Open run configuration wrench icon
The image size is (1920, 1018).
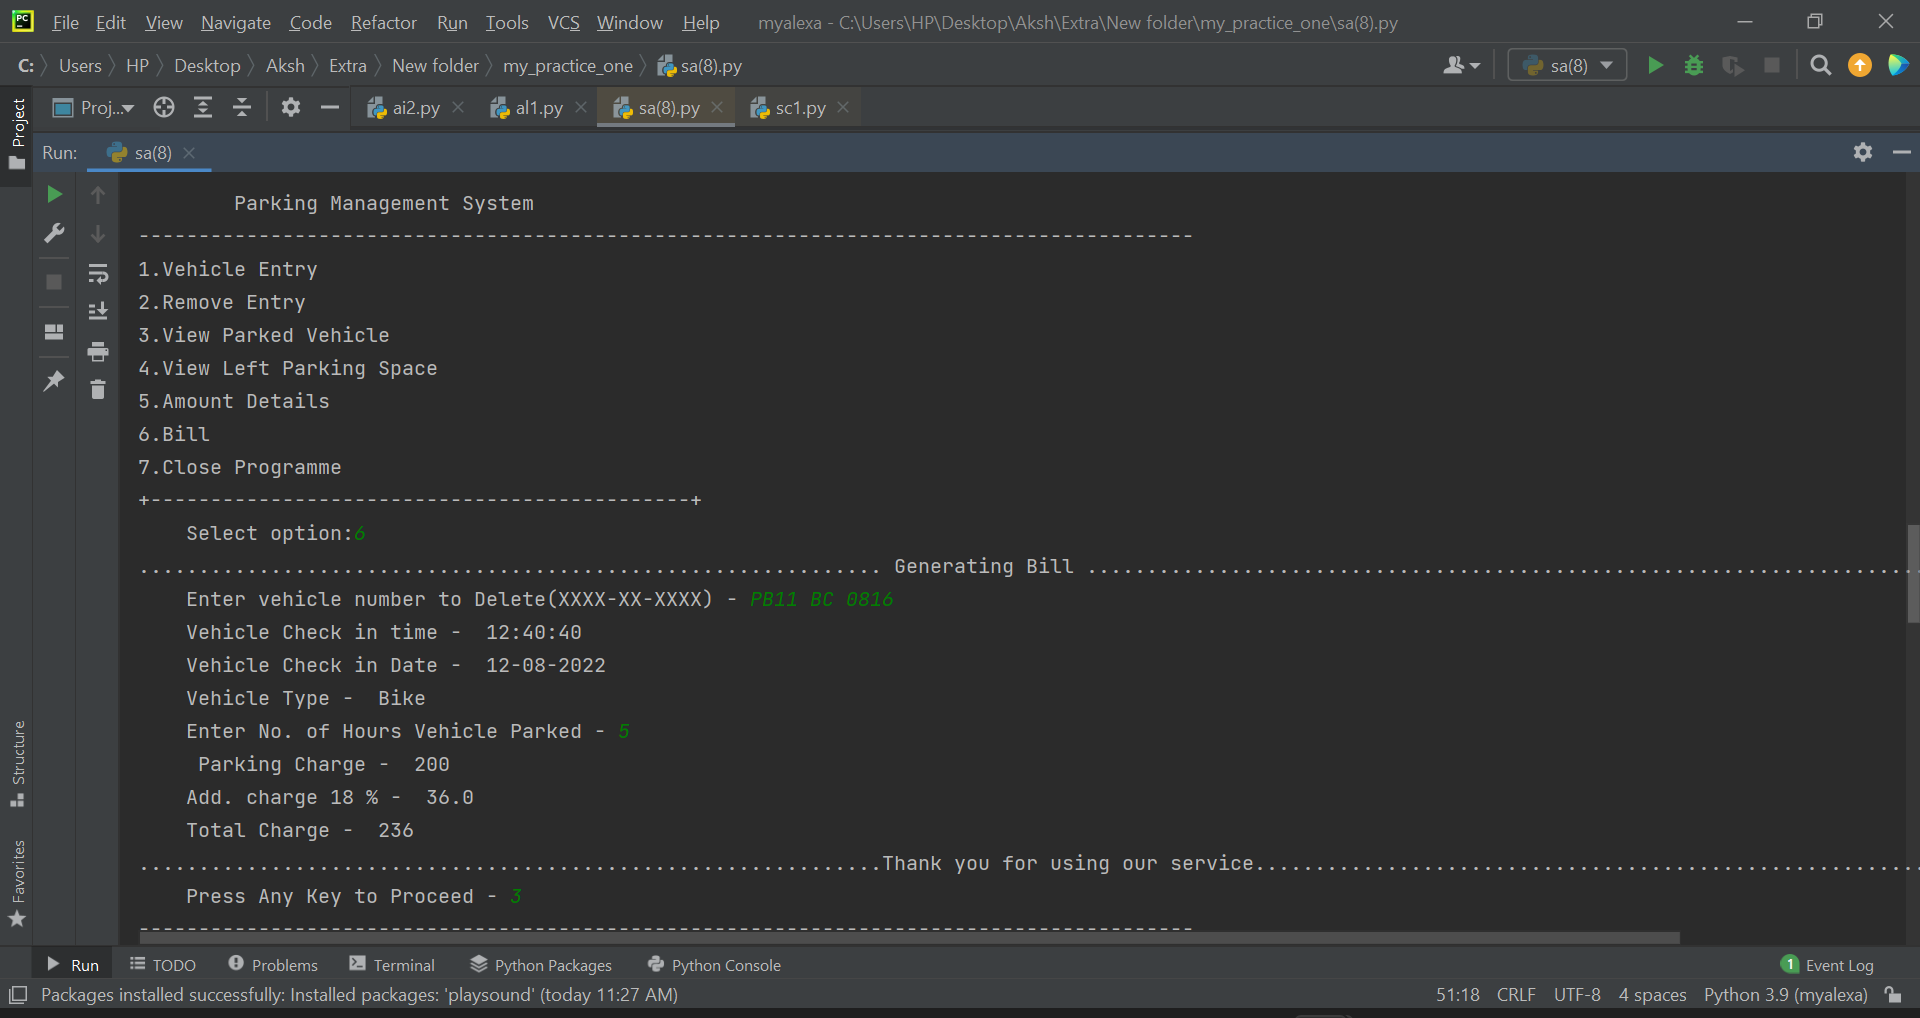[55, 233]
